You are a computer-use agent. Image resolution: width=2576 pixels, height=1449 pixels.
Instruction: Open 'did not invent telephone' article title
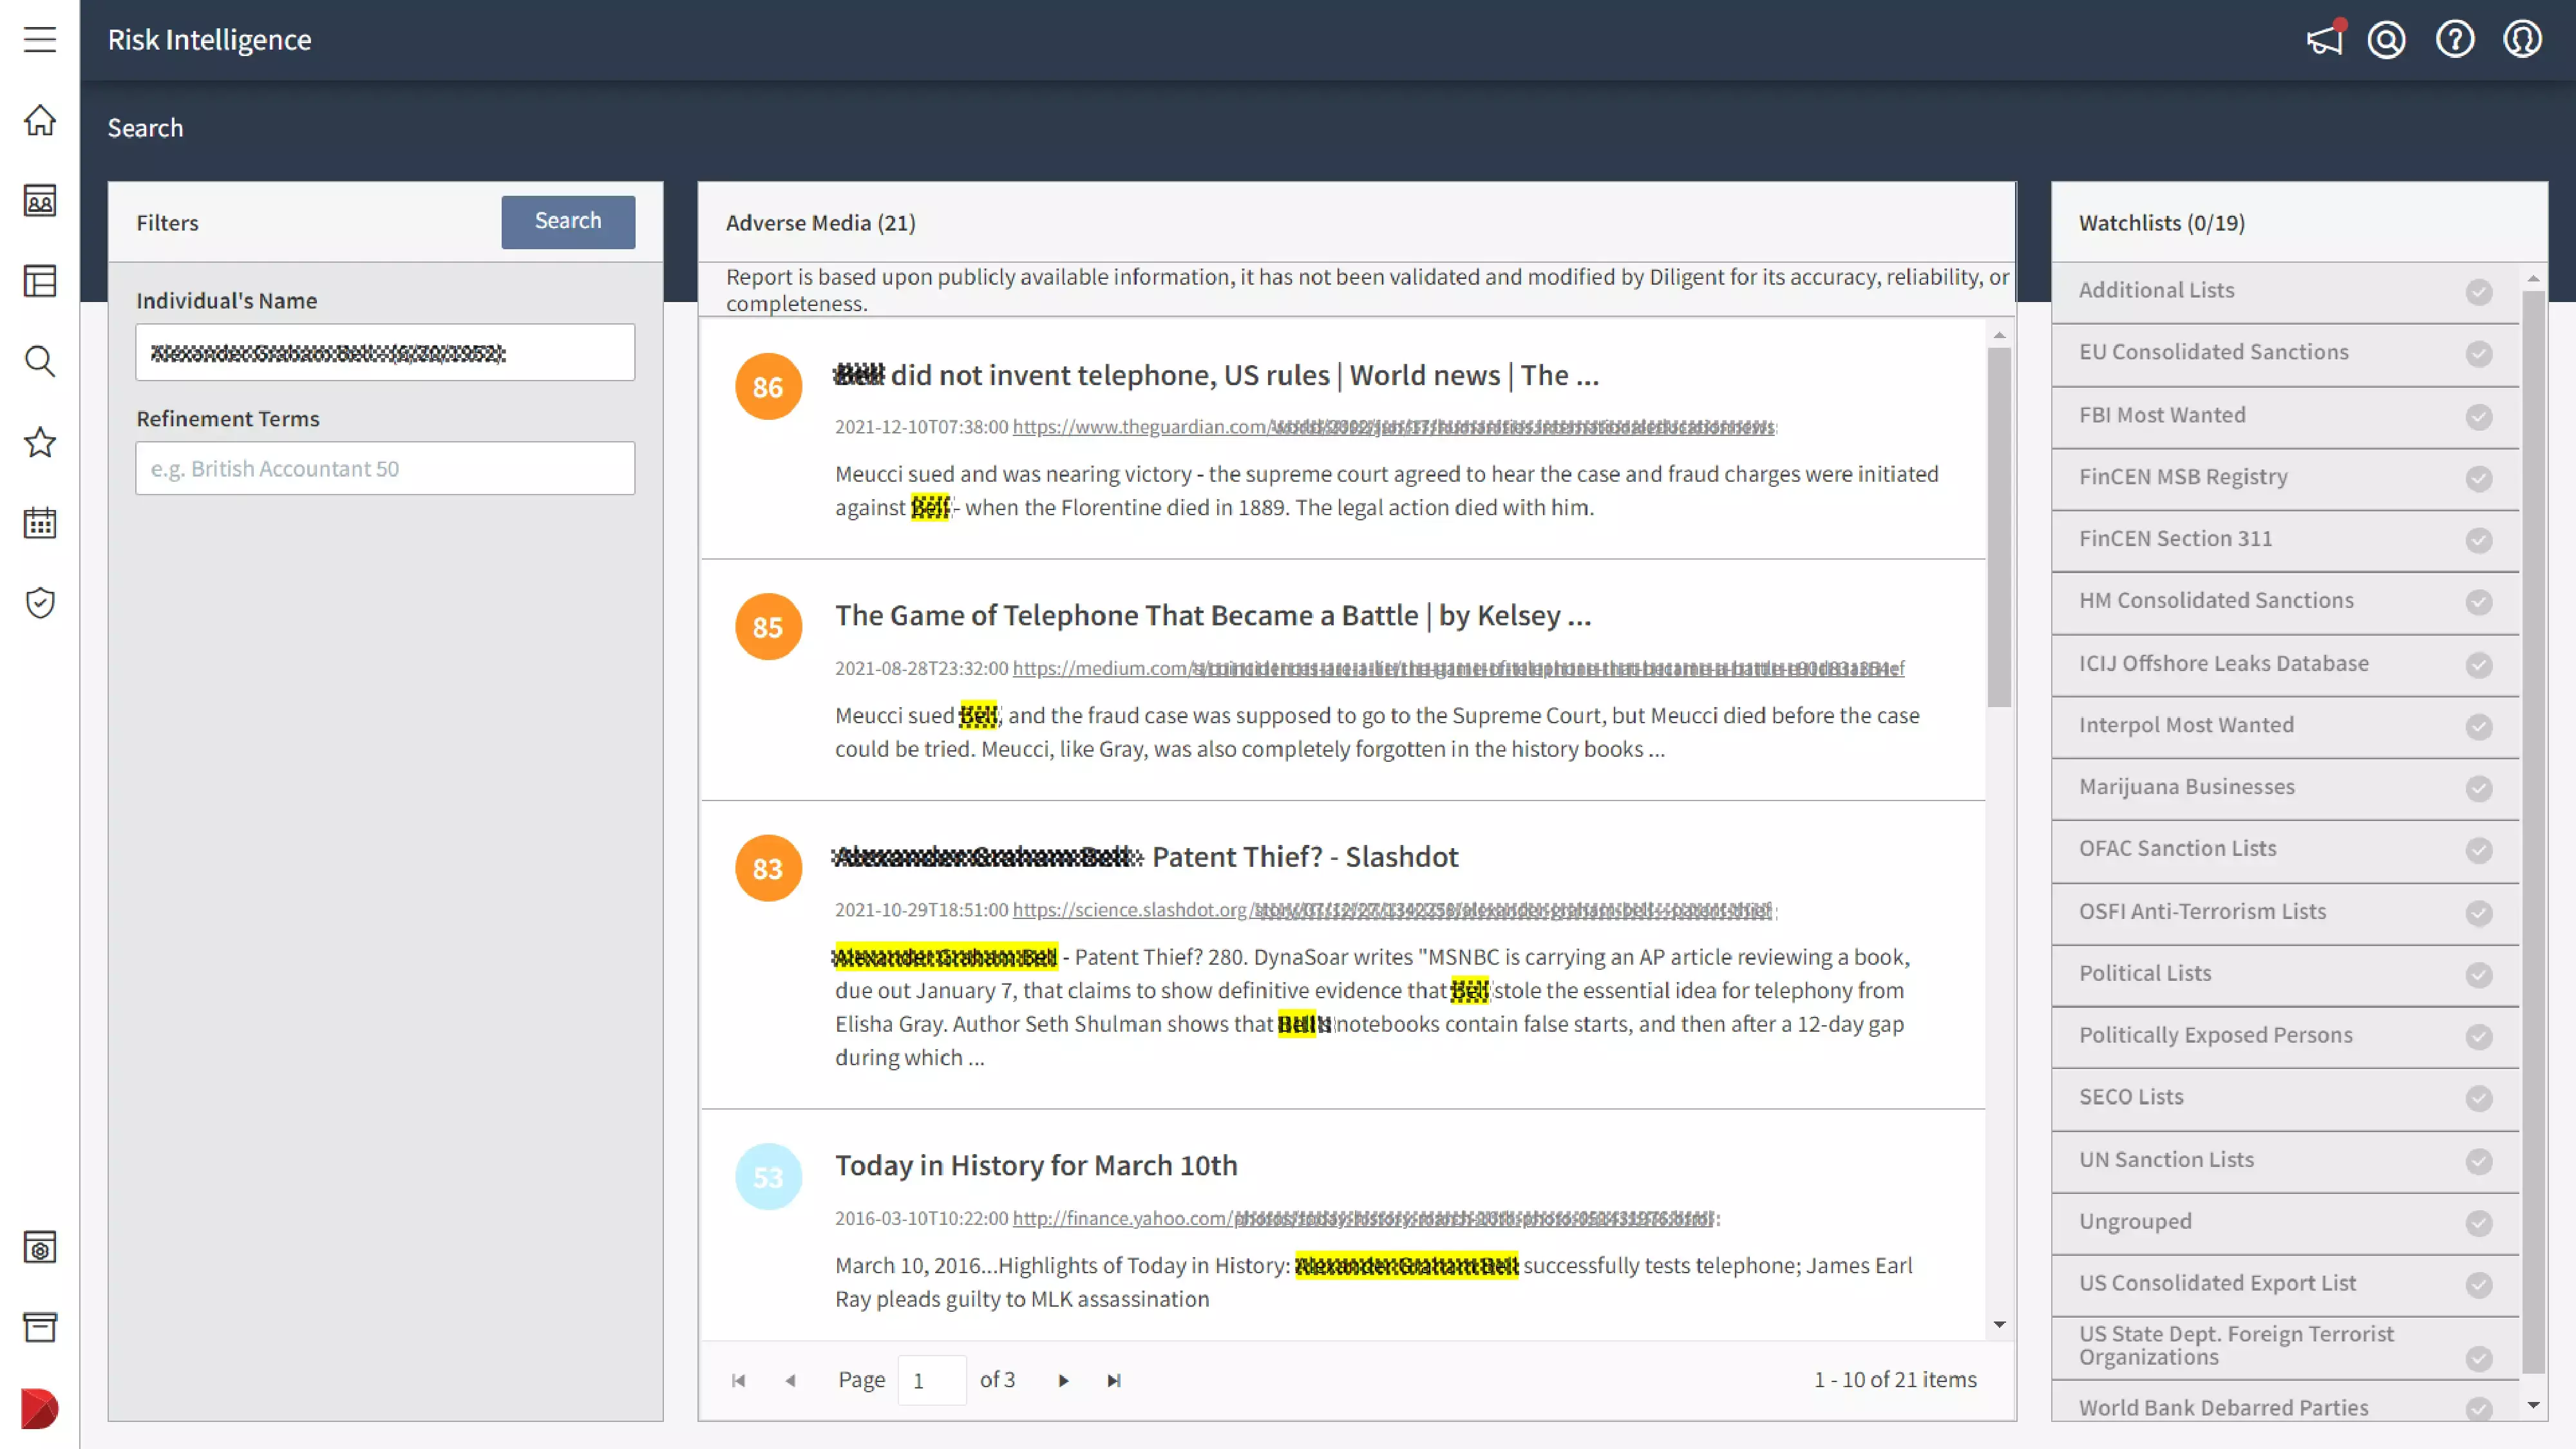pos(1217,376)
